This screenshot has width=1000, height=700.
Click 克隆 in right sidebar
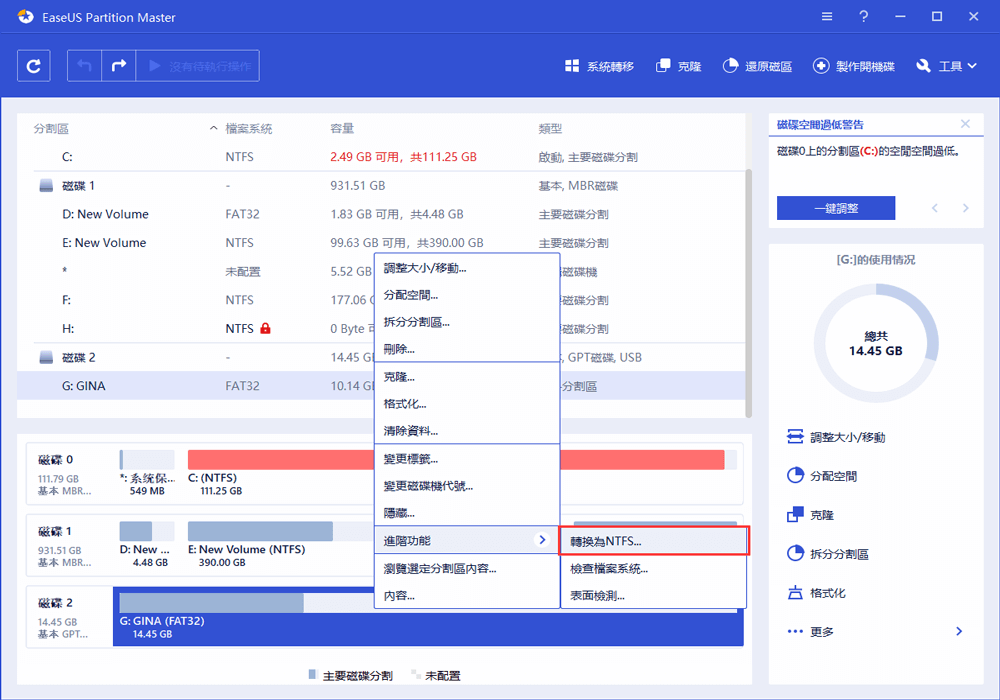pos(810,515)
